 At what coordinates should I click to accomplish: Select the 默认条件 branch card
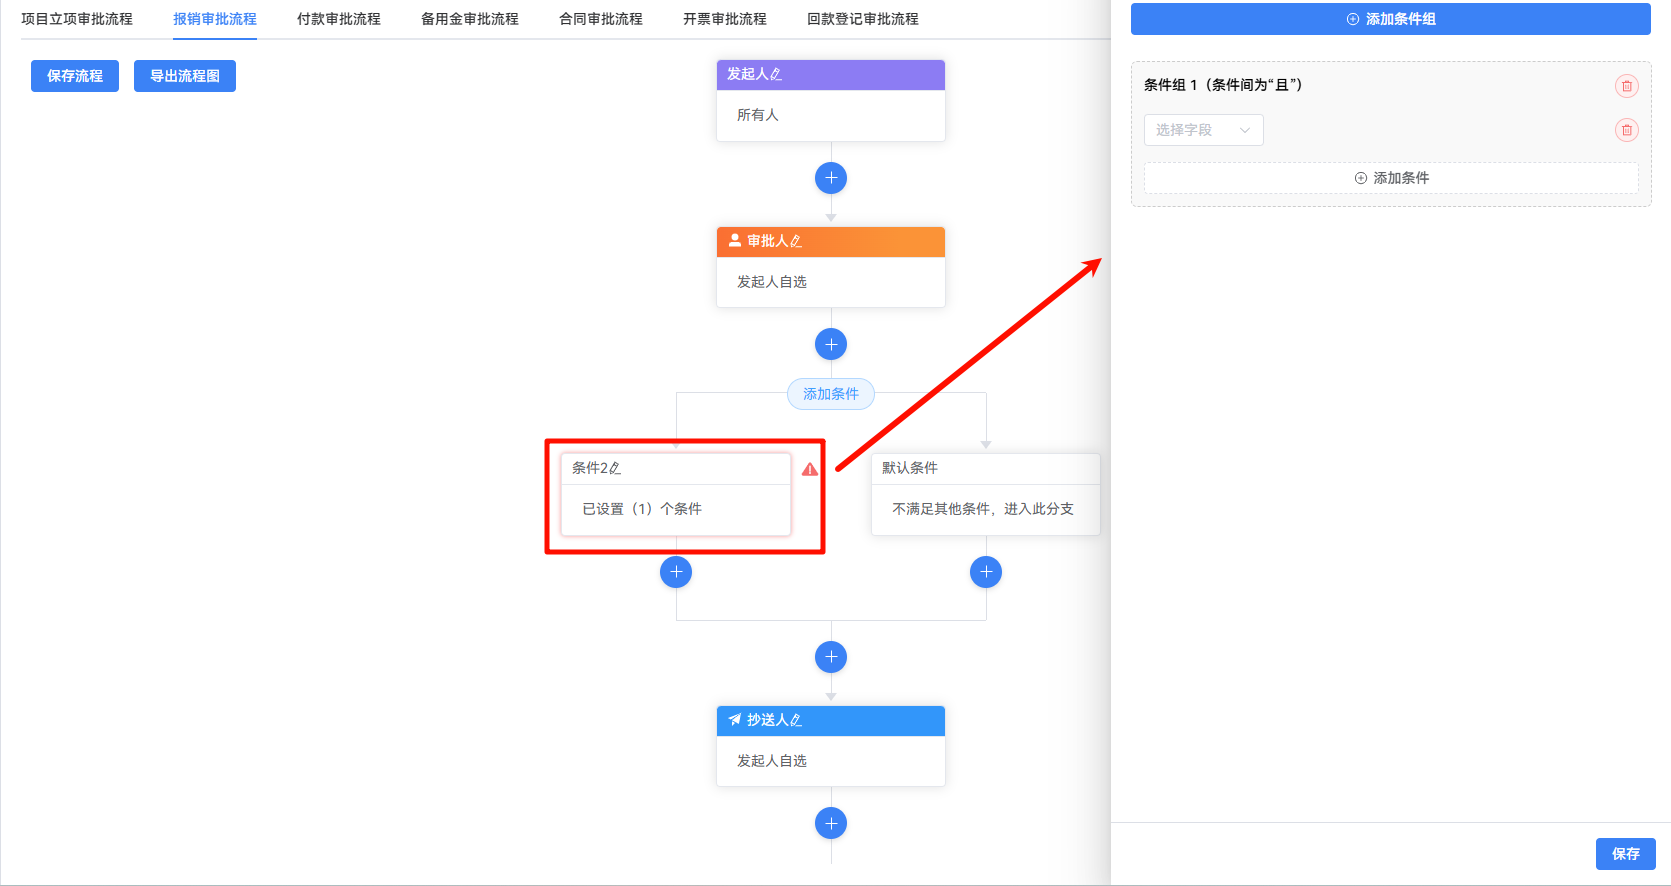pos(985,496)
